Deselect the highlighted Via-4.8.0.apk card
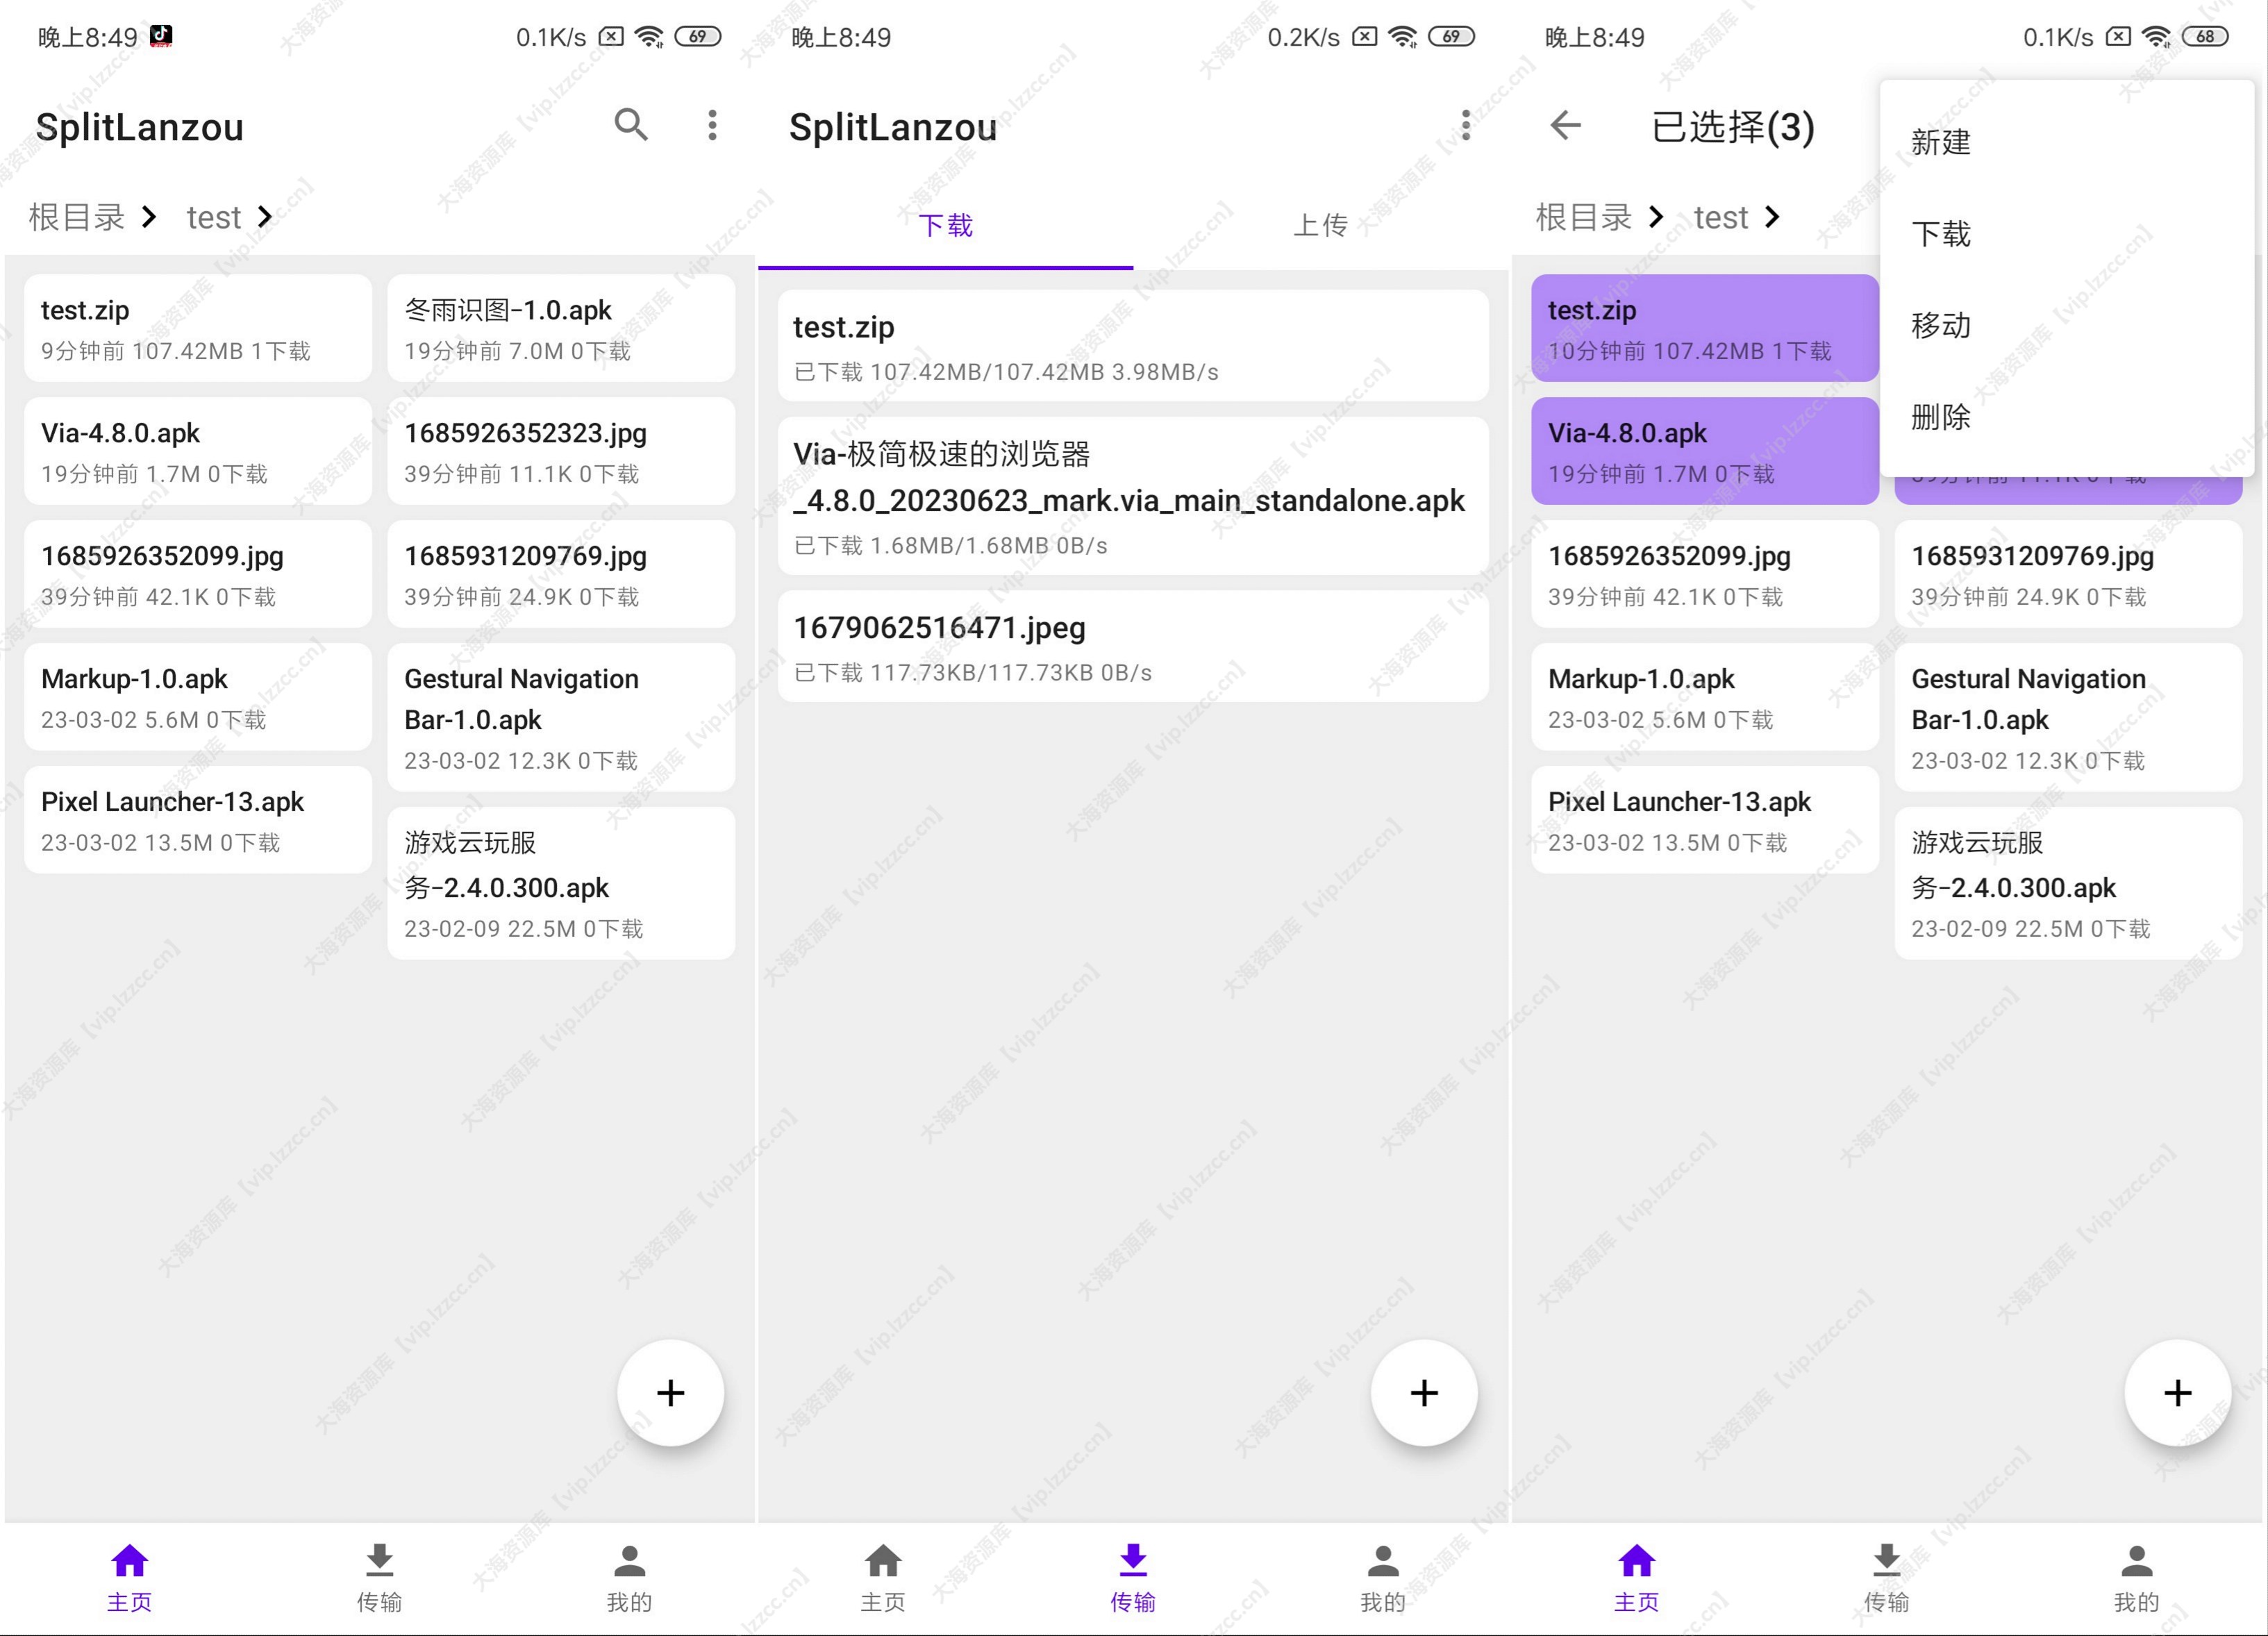This screenshot has height=1636, width=2268. click(1705, 451)
